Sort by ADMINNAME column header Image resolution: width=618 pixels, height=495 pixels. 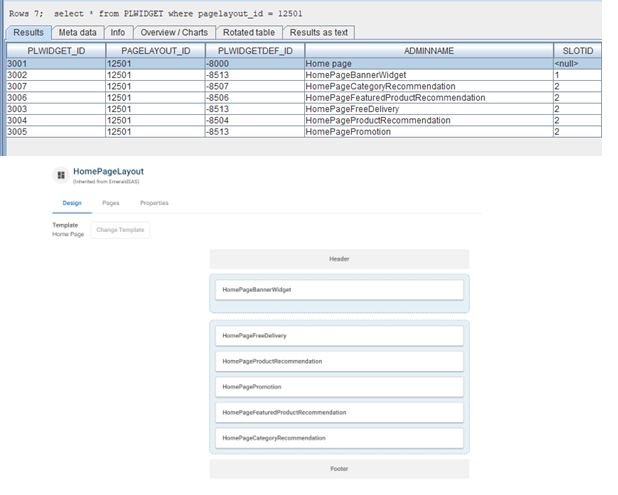[429, 51]
